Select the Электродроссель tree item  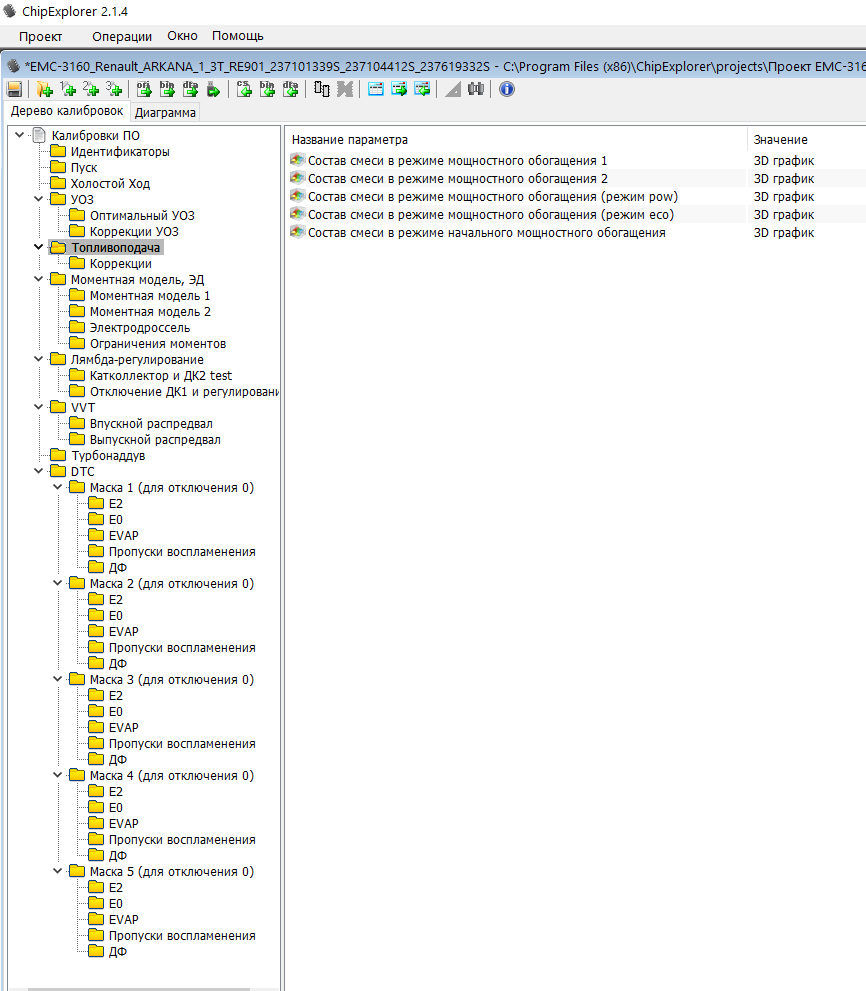point(139,328)
